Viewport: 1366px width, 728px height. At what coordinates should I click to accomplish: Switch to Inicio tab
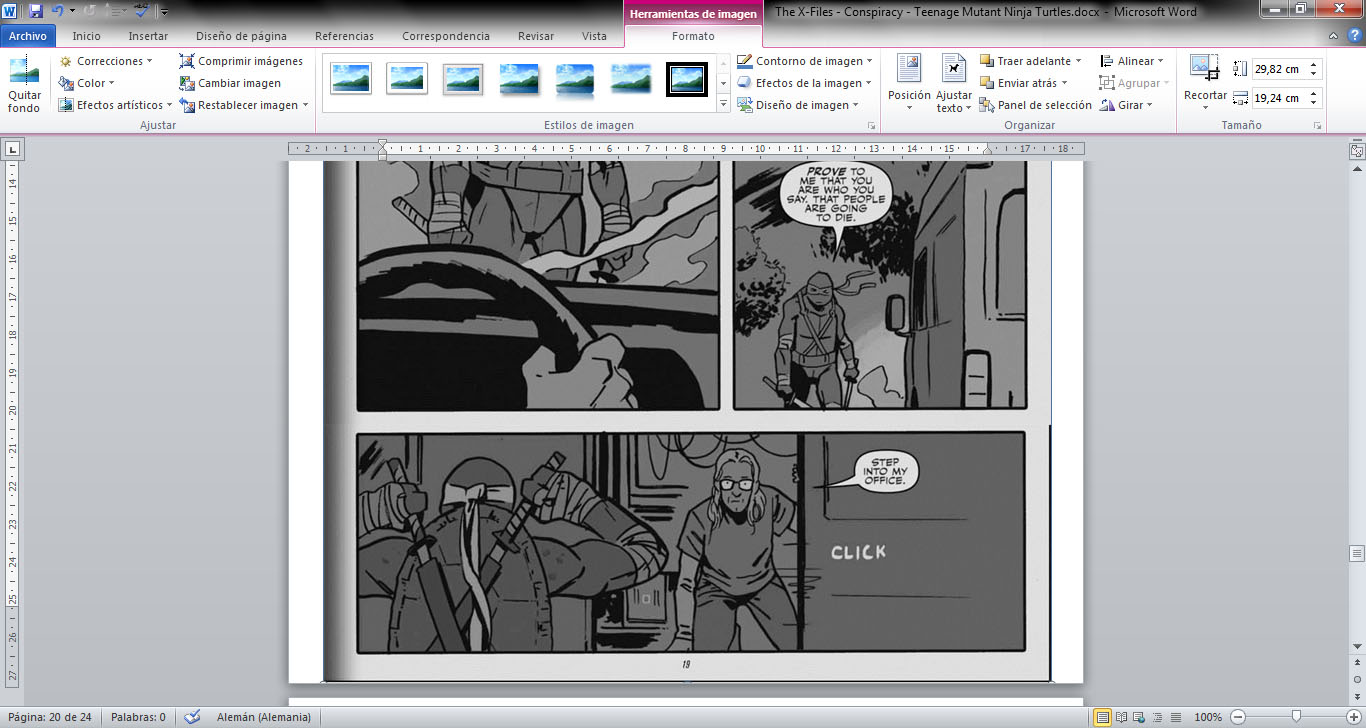[x=87, y=36]
